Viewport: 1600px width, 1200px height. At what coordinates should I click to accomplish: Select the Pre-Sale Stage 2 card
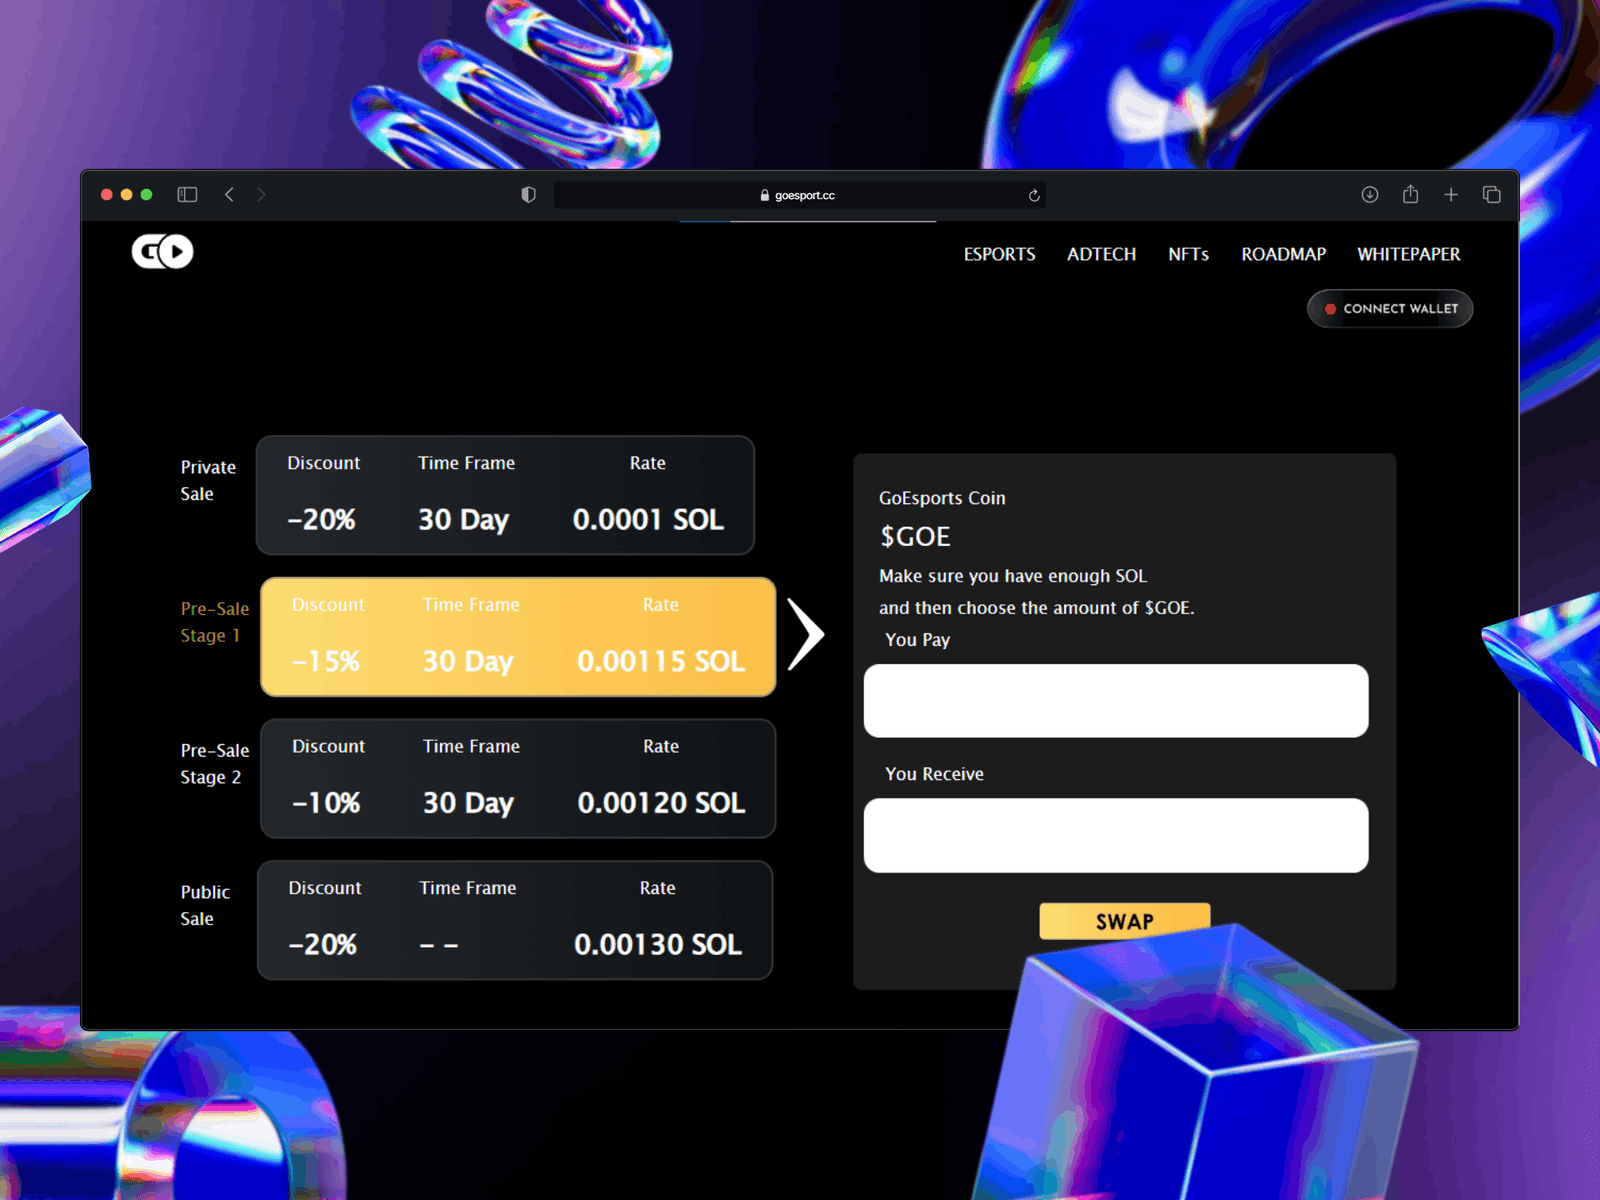(x=518, y=779)
